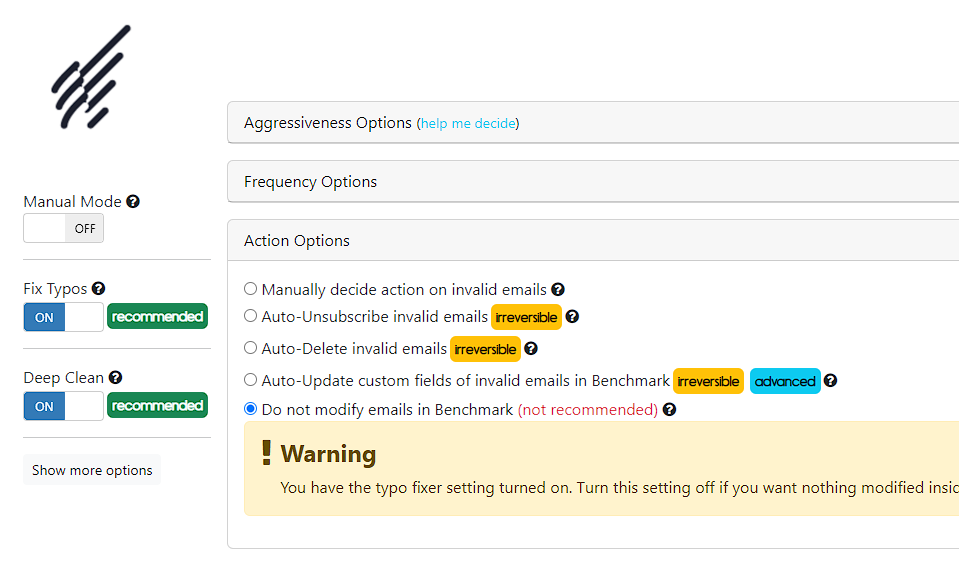Click help icon next to Fix Typos

[x=98, y=288]
